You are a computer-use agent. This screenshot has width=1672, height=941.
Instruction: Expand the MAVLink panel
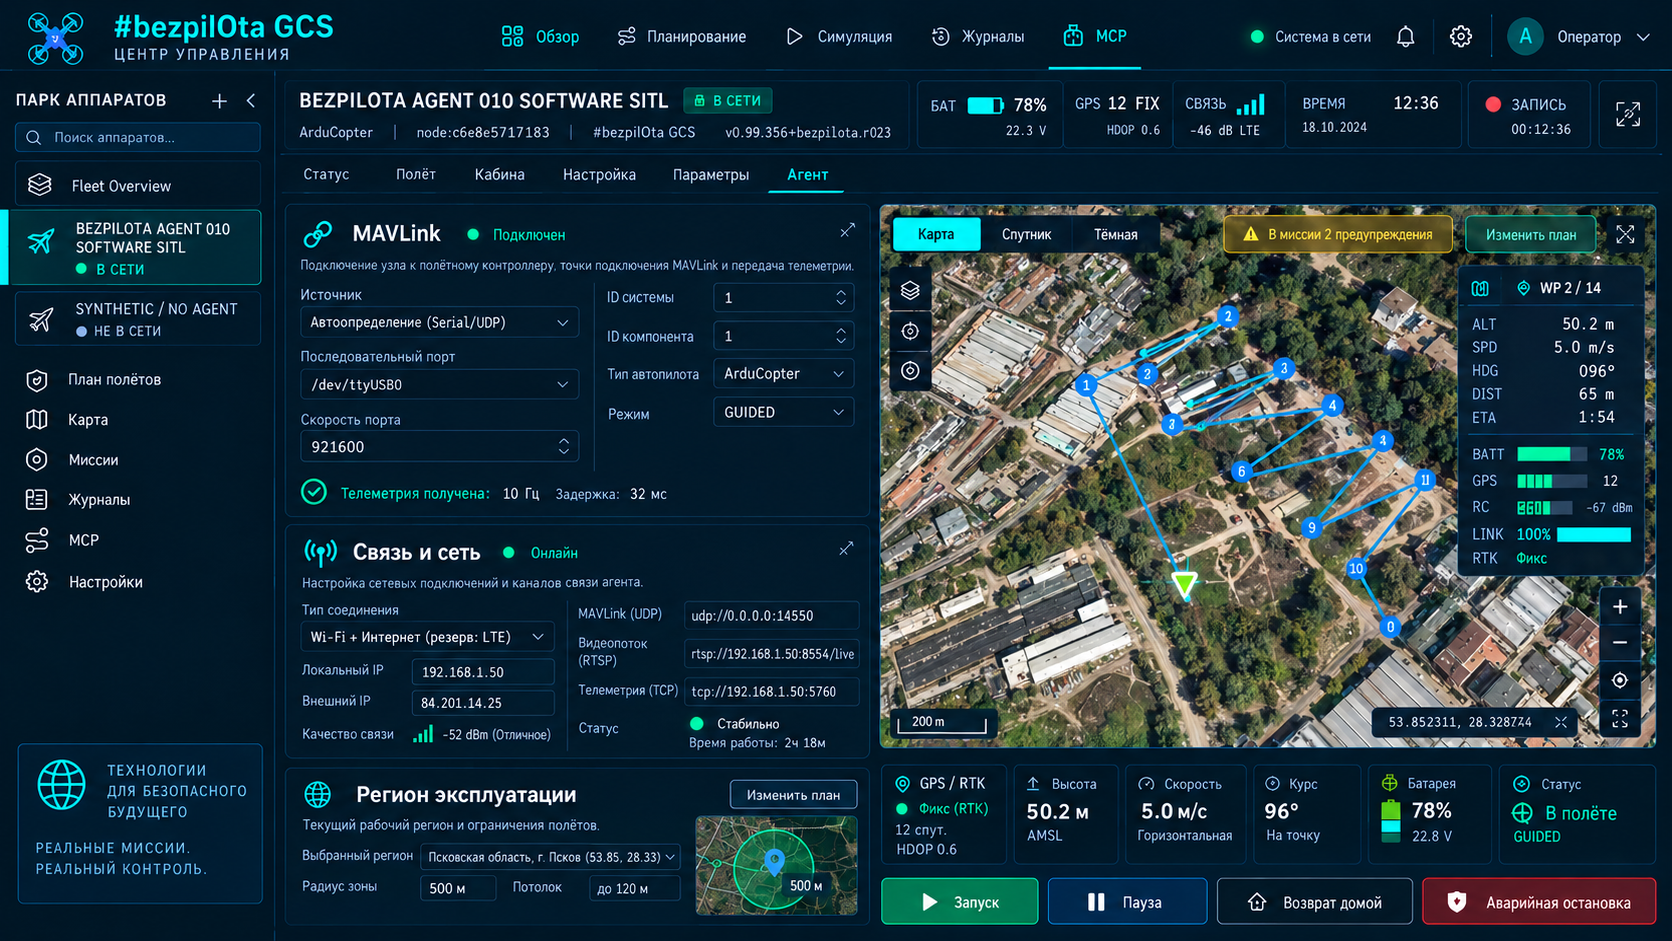pyautogui.click(x=847, y=231)
